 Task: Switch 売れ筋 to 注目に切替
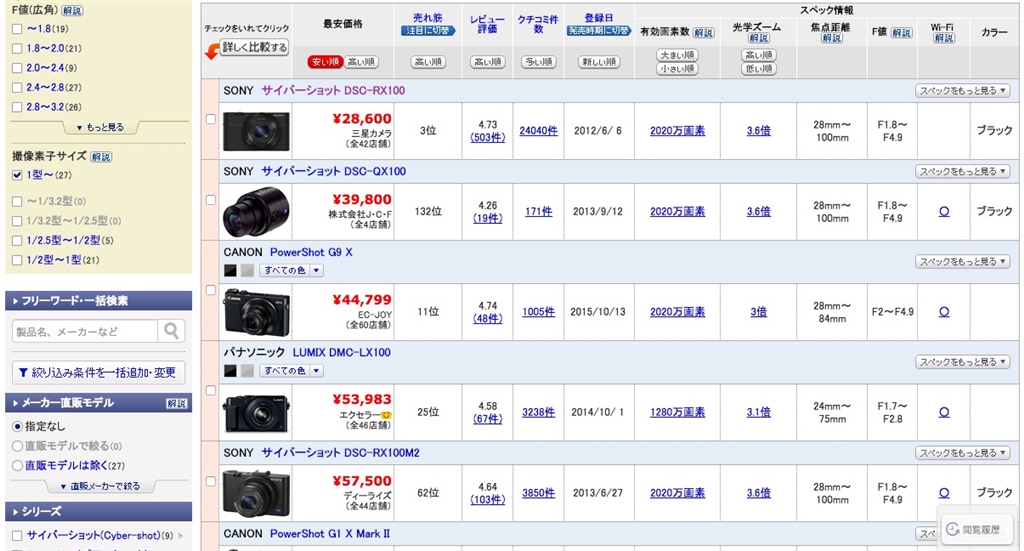pos(428,31)
